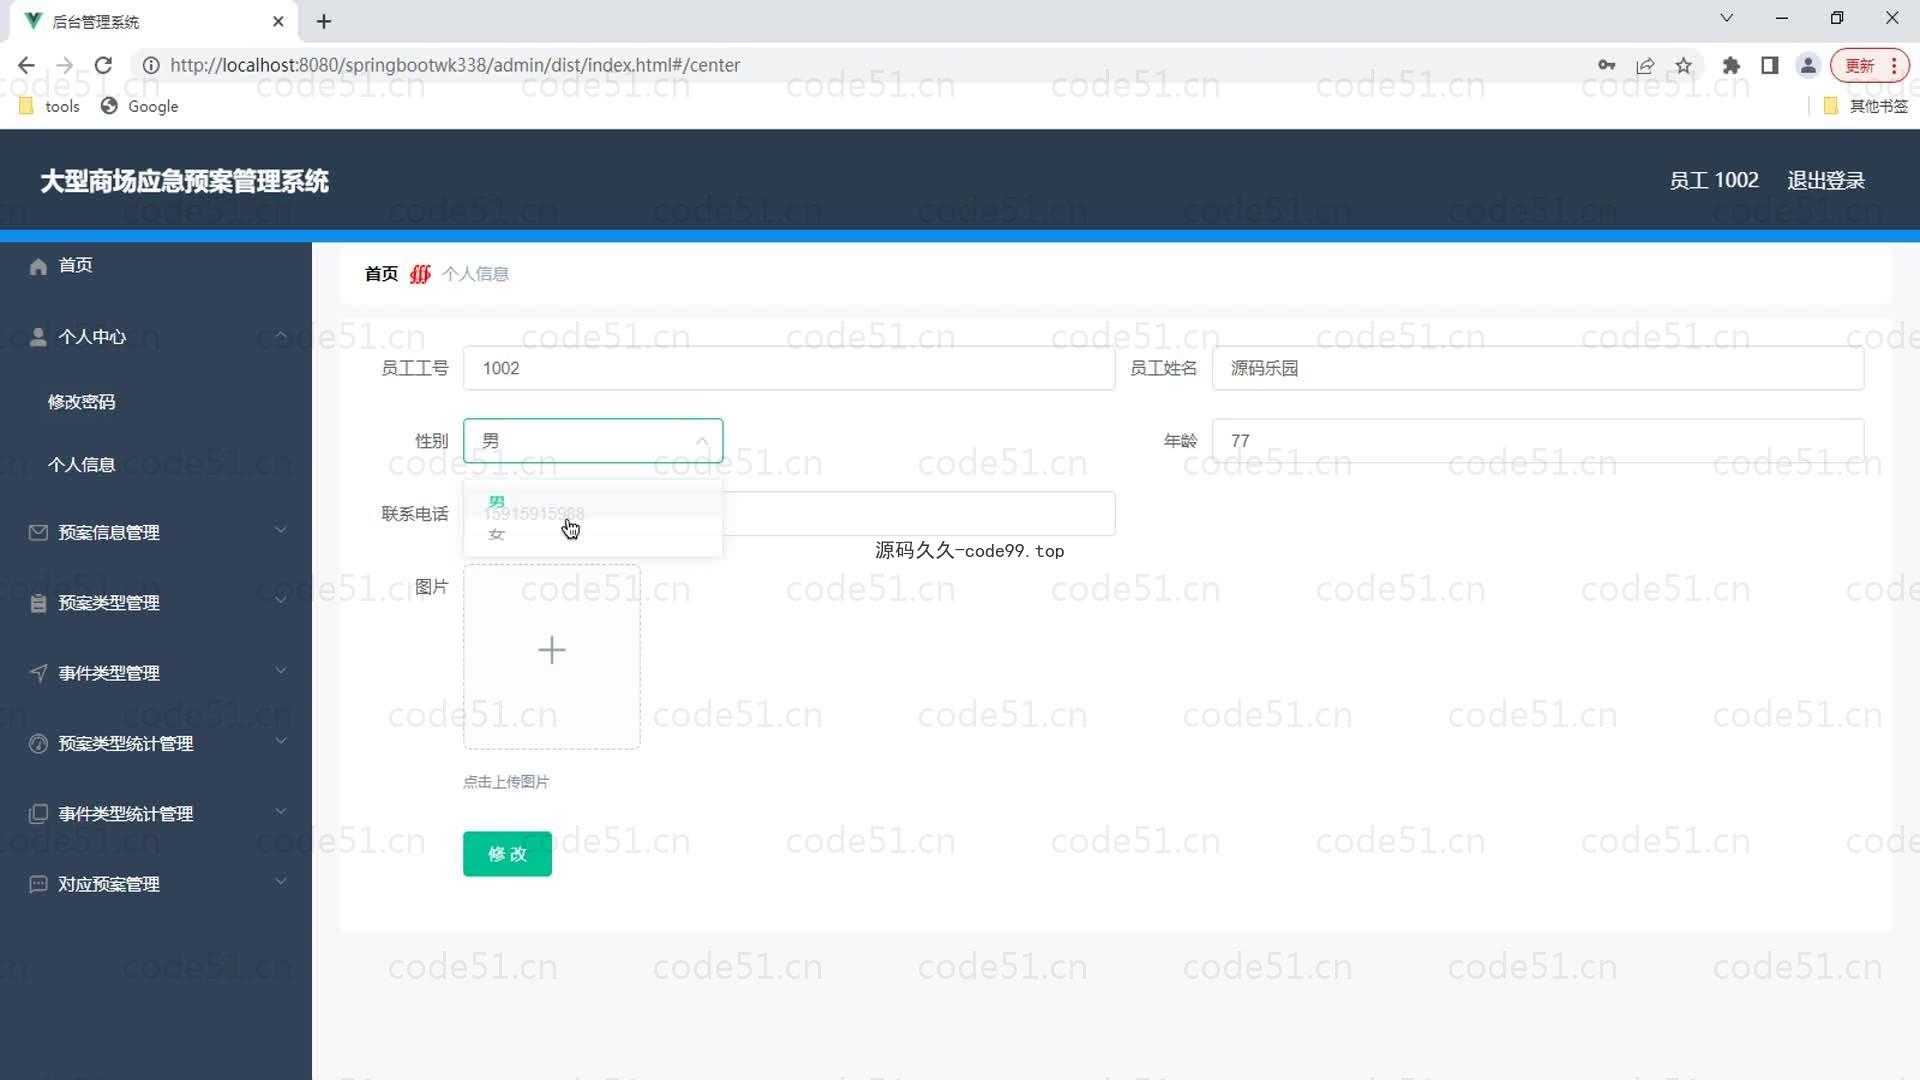This screenshot has height=1080, width=1920.
Task: Toggle the browser side panel icon
Action: (x=1769, y=65)
